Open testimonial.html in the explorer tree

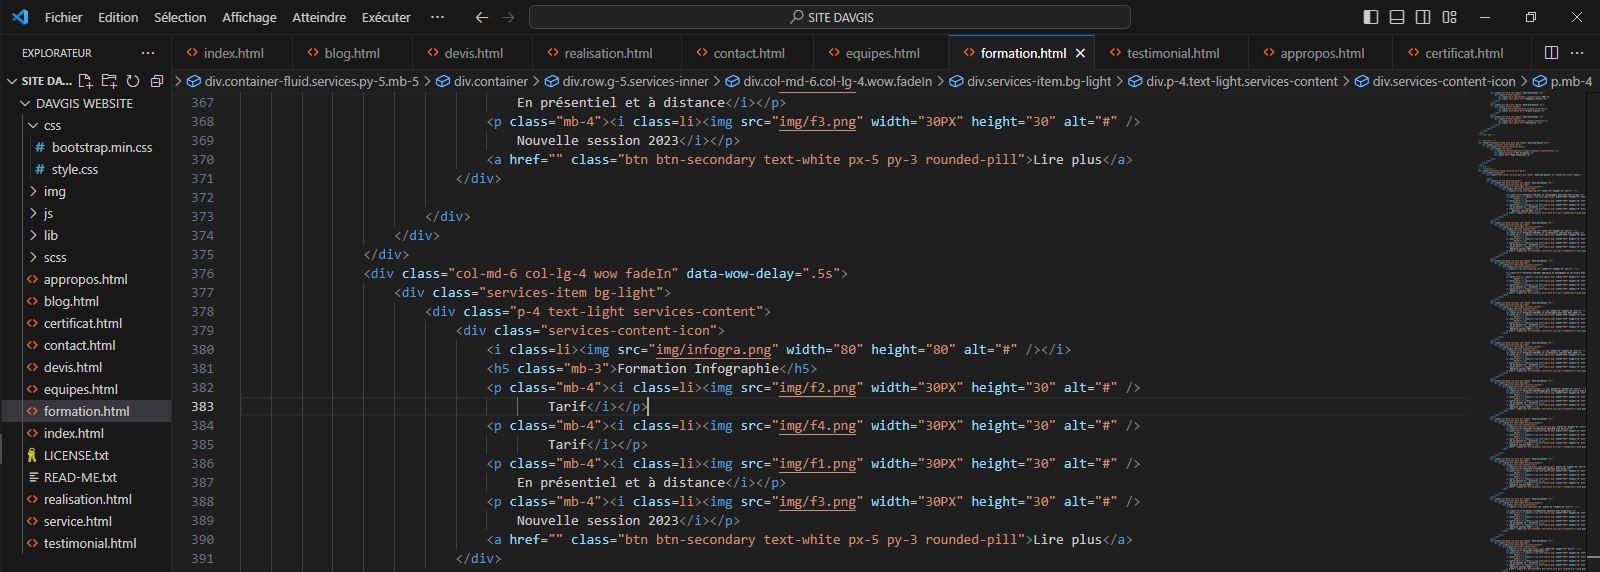[x=90, y=543]
